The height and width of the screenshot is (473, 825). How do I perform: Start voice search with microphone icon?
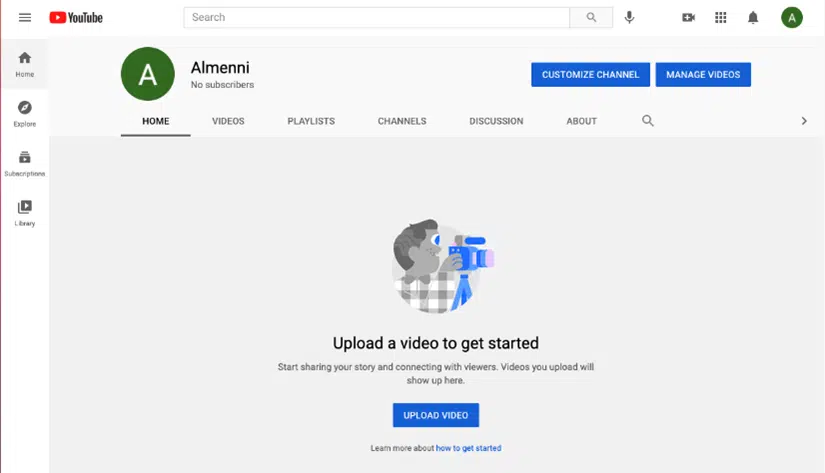click(x=629, y=17)
